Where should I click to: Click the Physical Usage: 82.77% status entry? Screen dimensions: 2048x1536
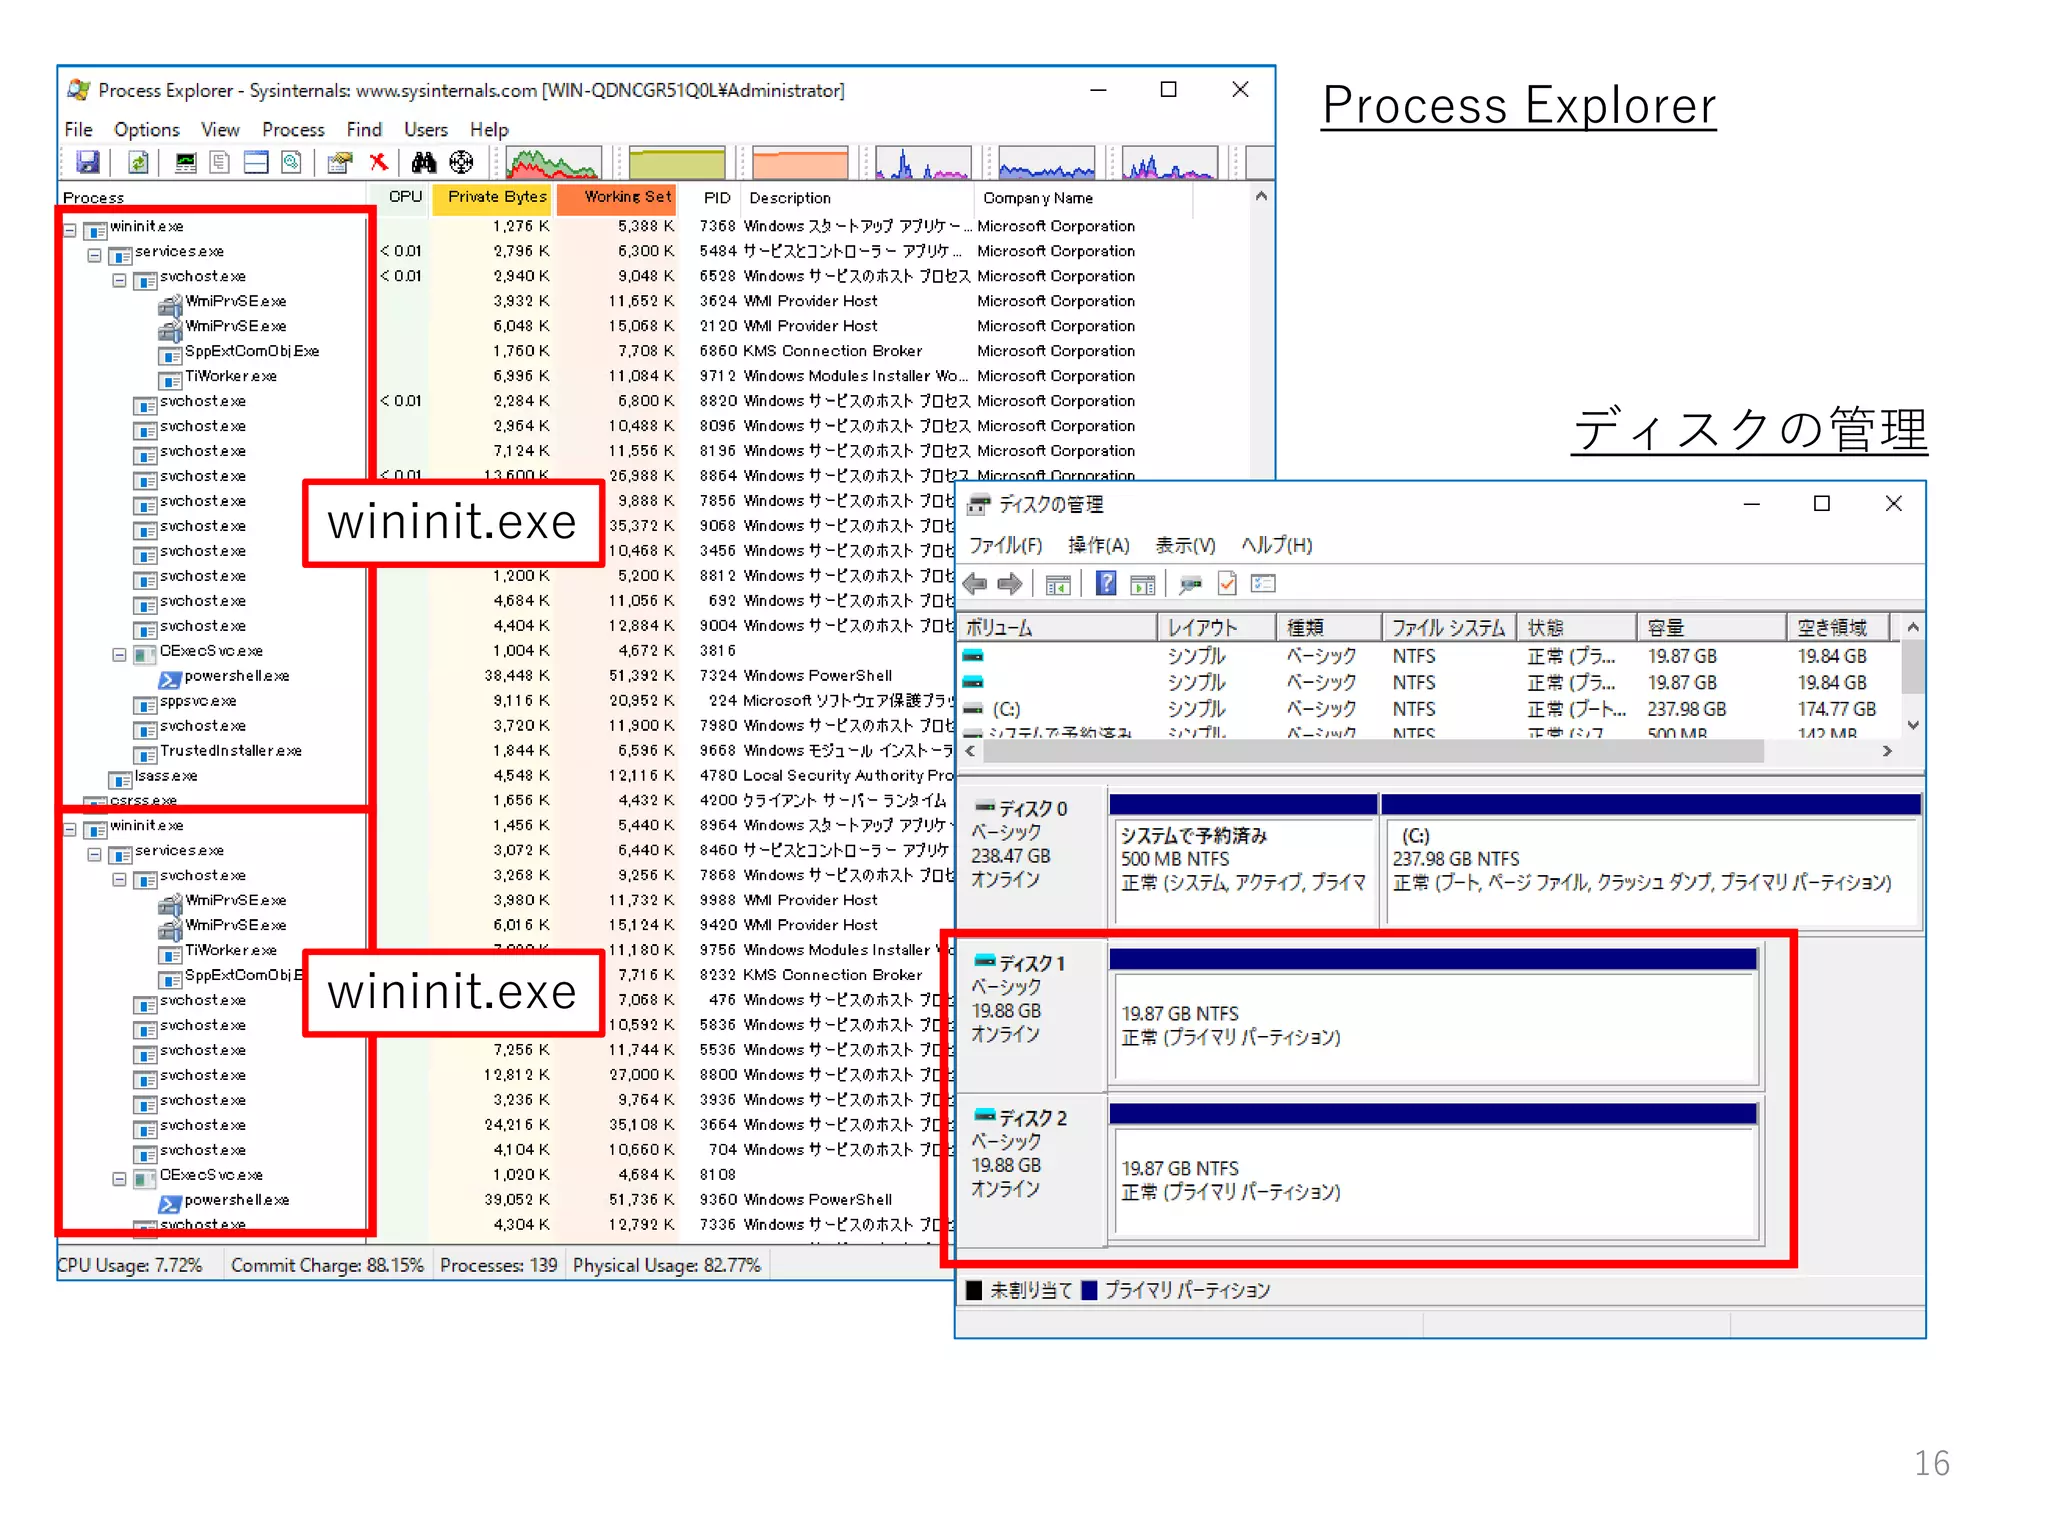click(667, 1265)
